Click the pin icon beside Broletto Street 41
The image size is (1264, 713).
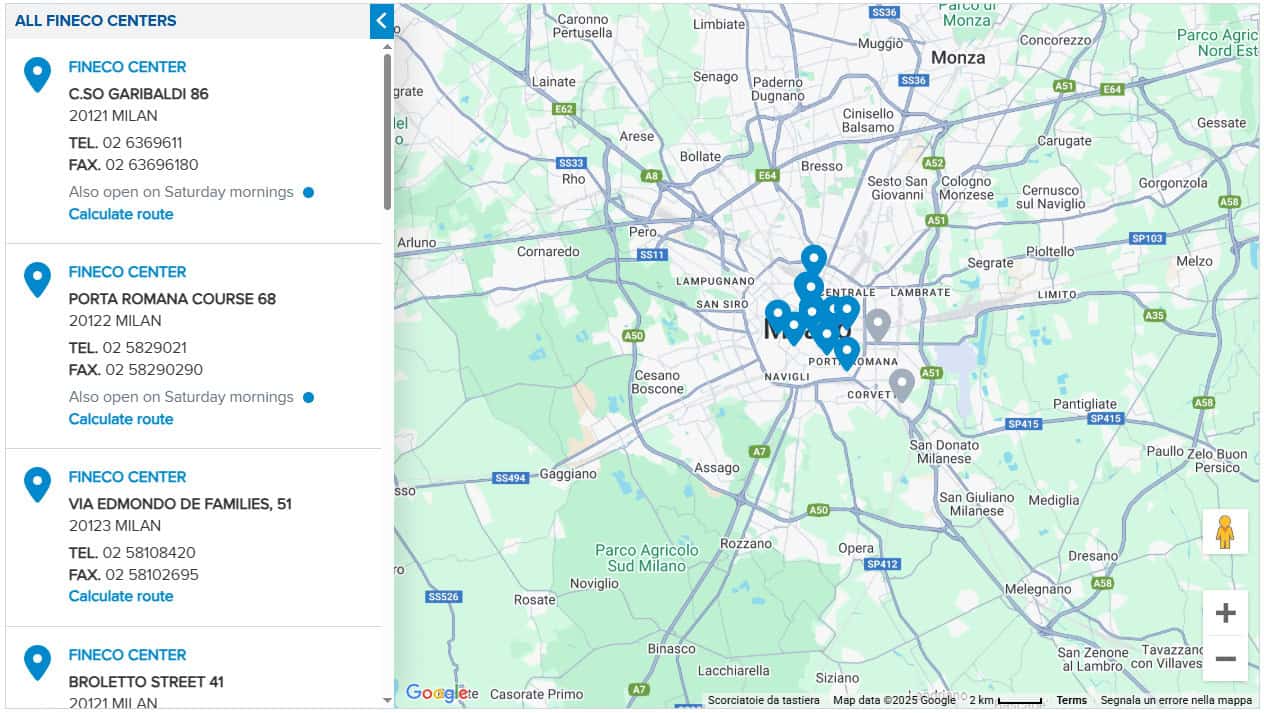coord(37,662)
